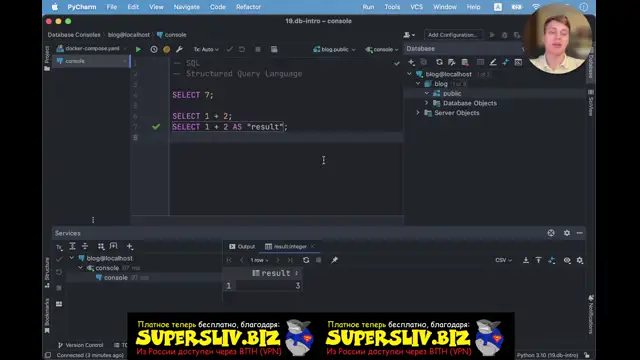Open the 1 row page size dropdown
Screen dimensions: 640x360
point(259,260)
